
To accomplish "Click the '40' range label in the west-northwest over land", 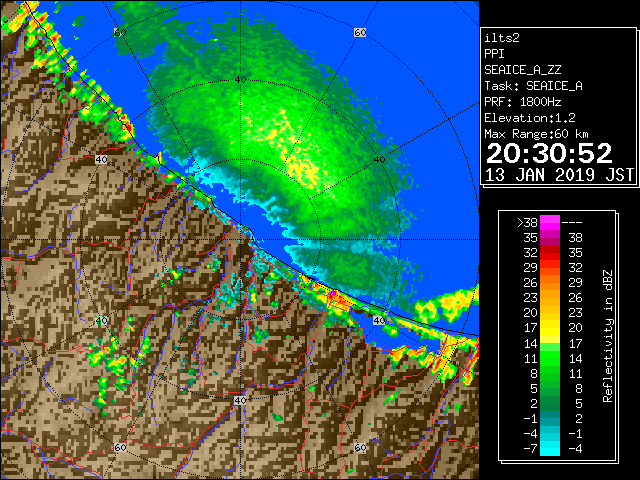I will tap(101, 160).
